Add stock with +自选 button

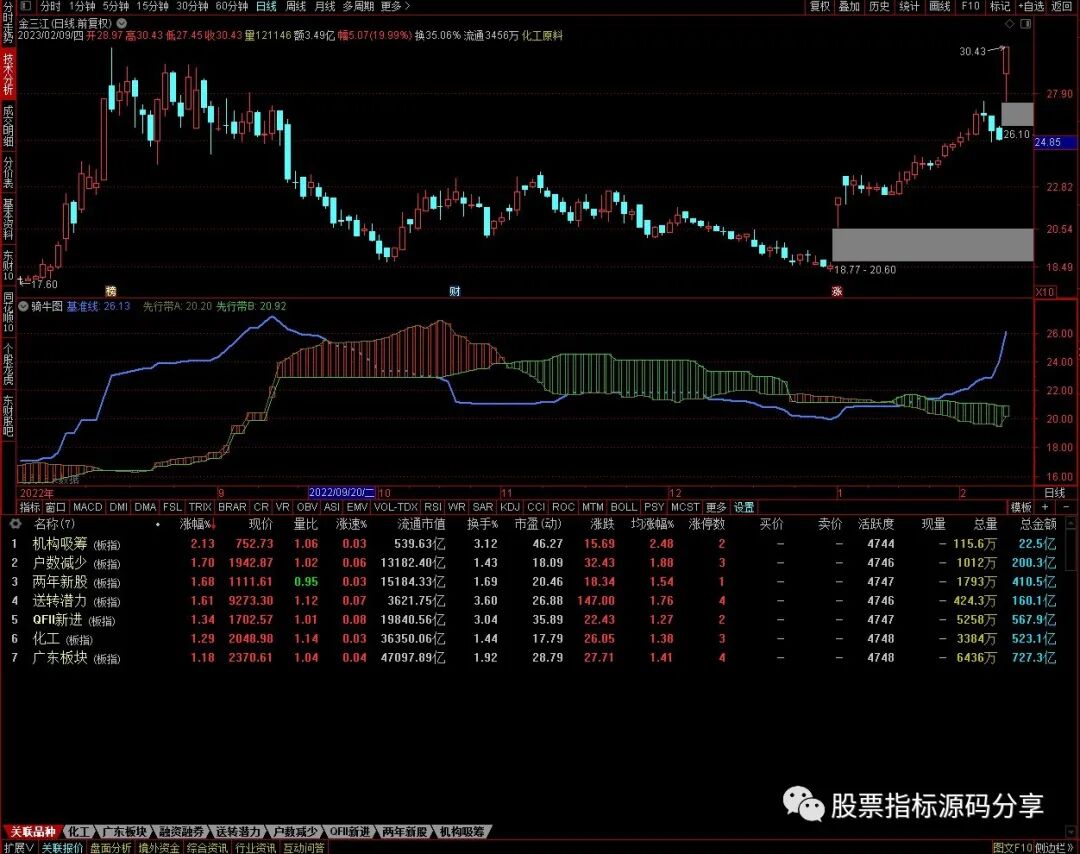point(1031,6)
